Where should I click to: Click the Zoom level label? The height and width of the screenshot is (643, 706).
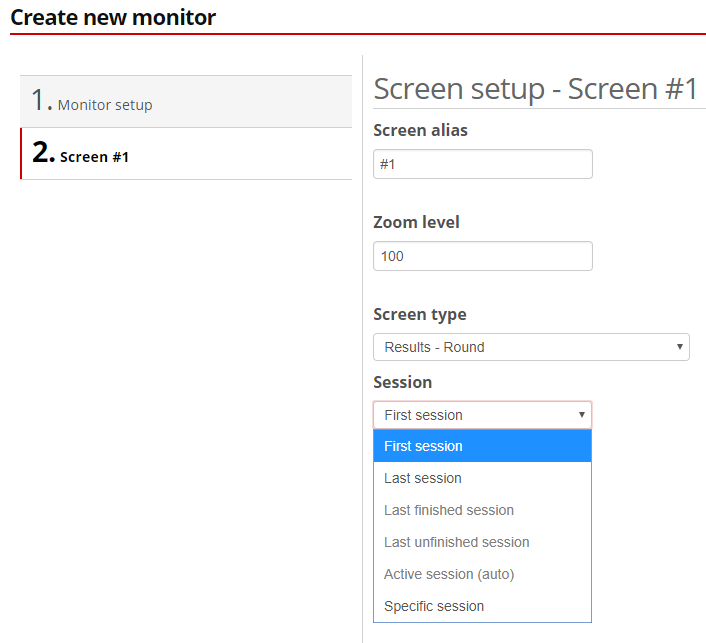416,222
